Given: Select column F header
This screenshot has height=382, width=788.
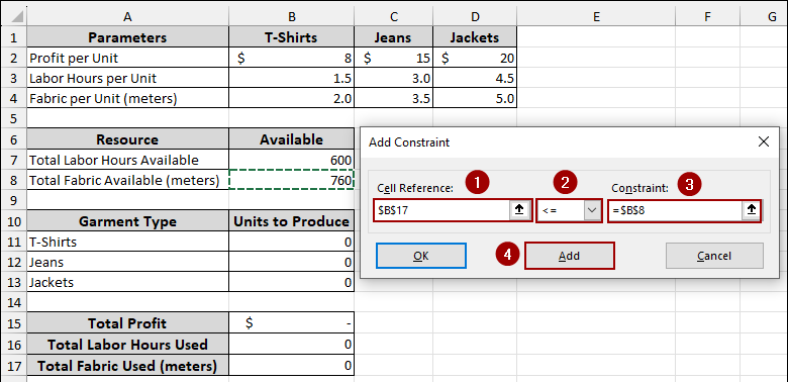Looking at the screenshot, I should (x=708, y=17).
